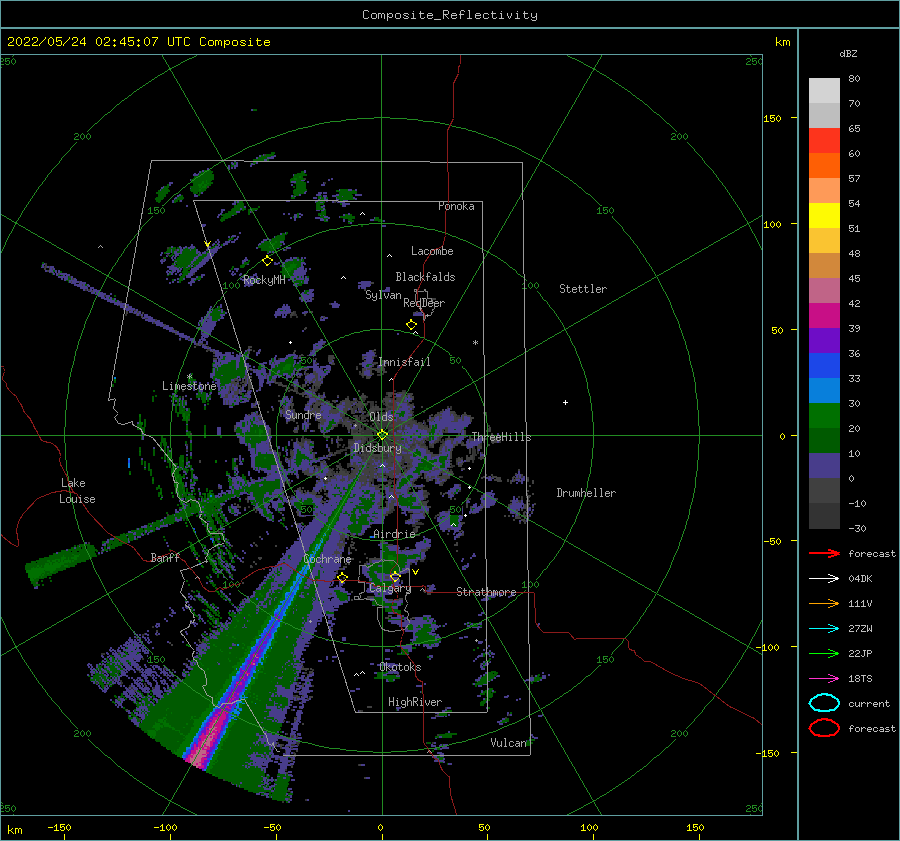Screen dimensions: 900x841
Task: Click the Cochrane label
Action: [x=327, y=559]
